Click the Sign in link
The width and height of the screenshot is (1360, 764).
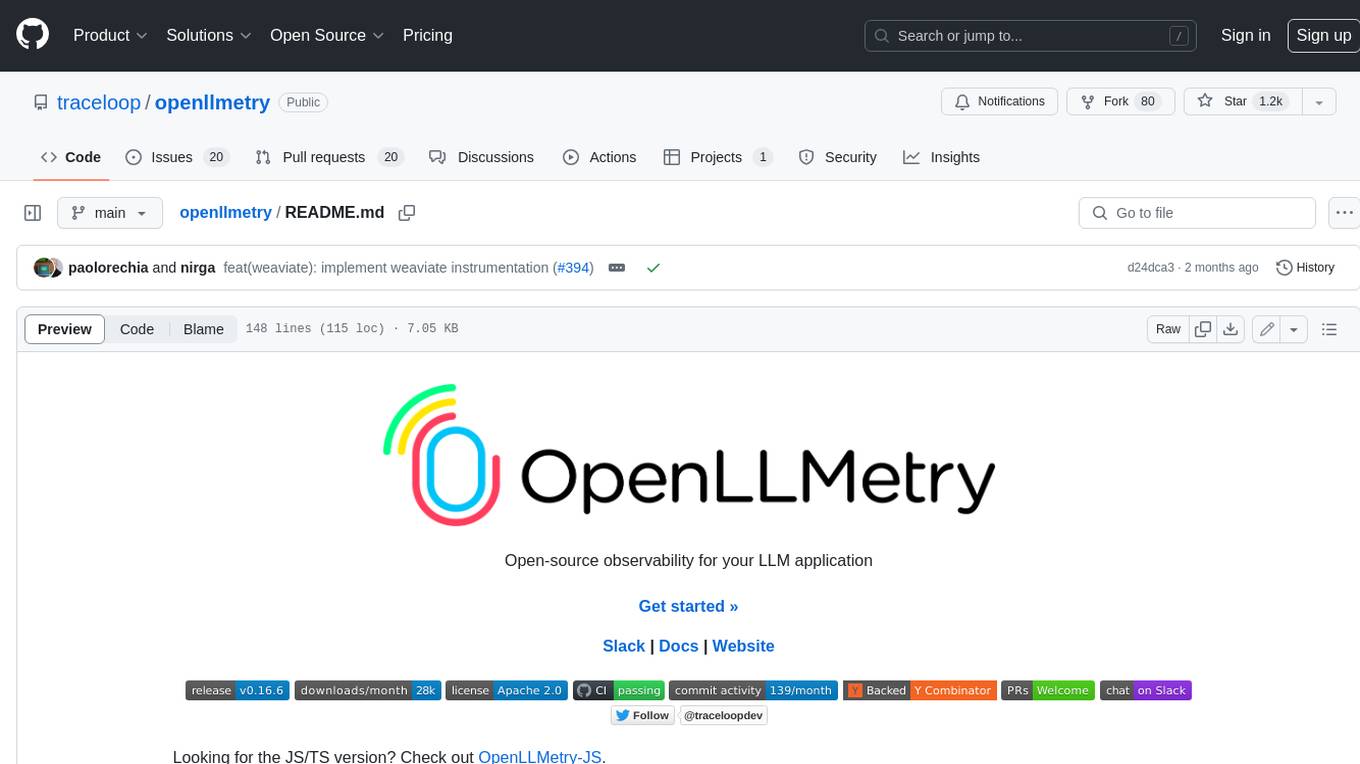1245,35
